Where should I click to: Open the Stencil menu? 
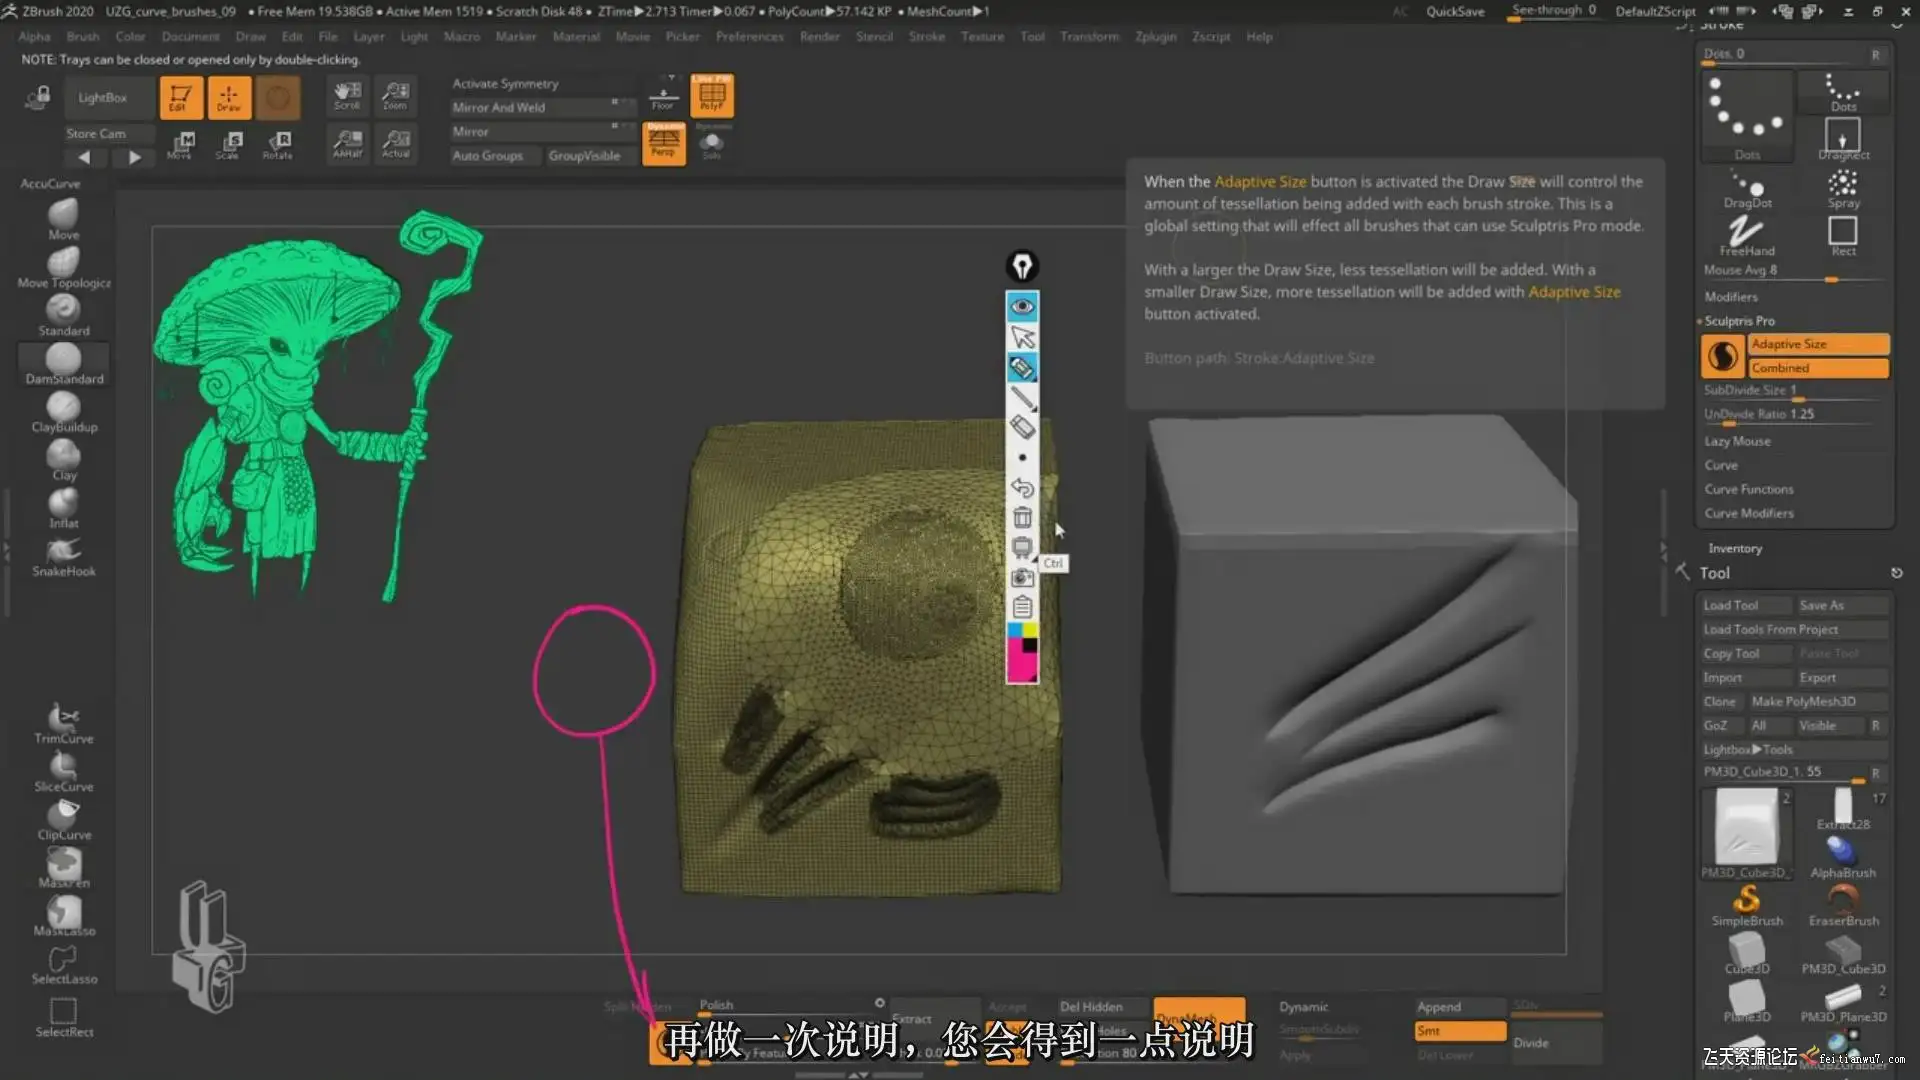tap(873, 36)
